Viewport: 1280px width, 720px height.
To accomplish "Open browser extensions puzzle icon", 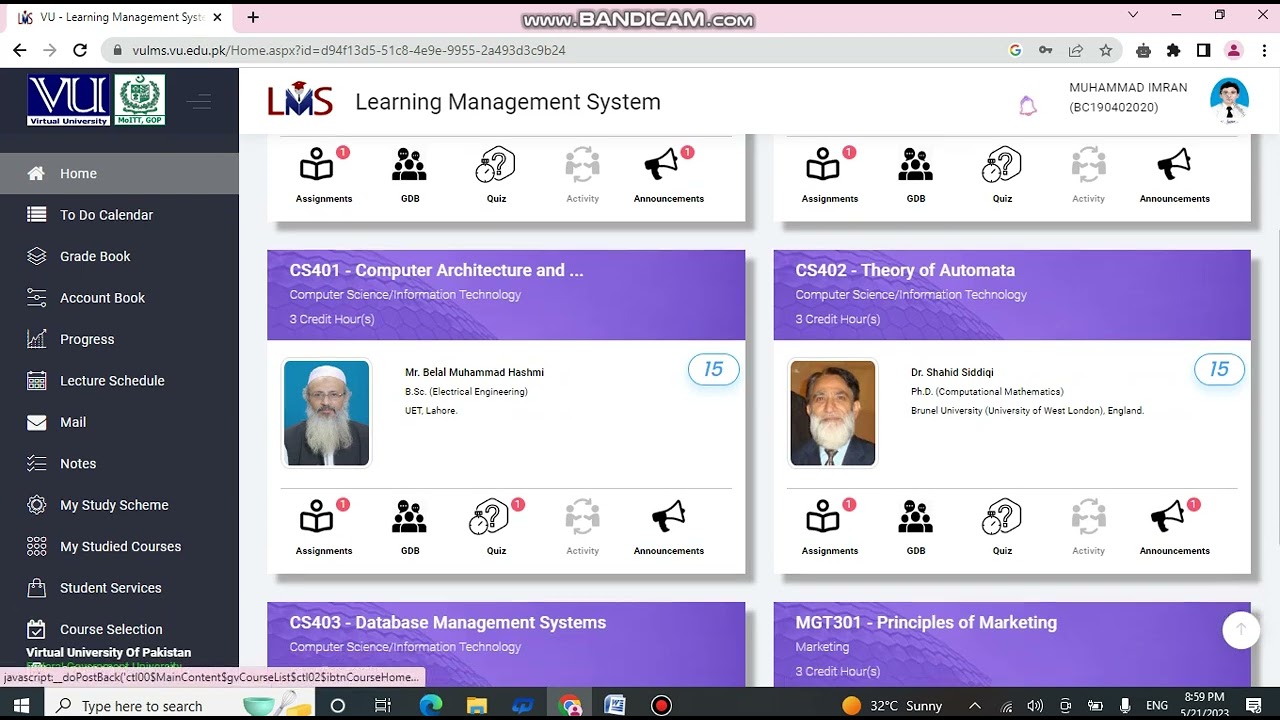I will point(1173,50).
